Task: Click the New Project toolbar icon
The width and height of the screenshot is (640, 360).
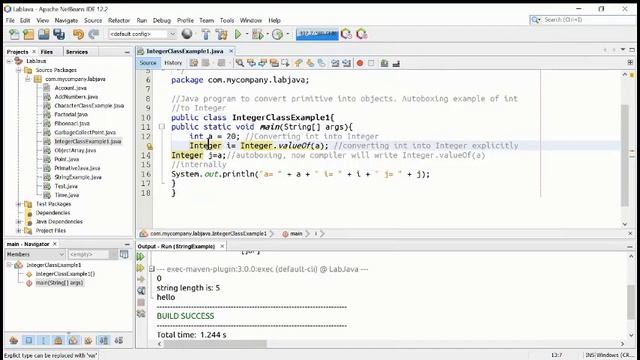Action: point(29,34)
